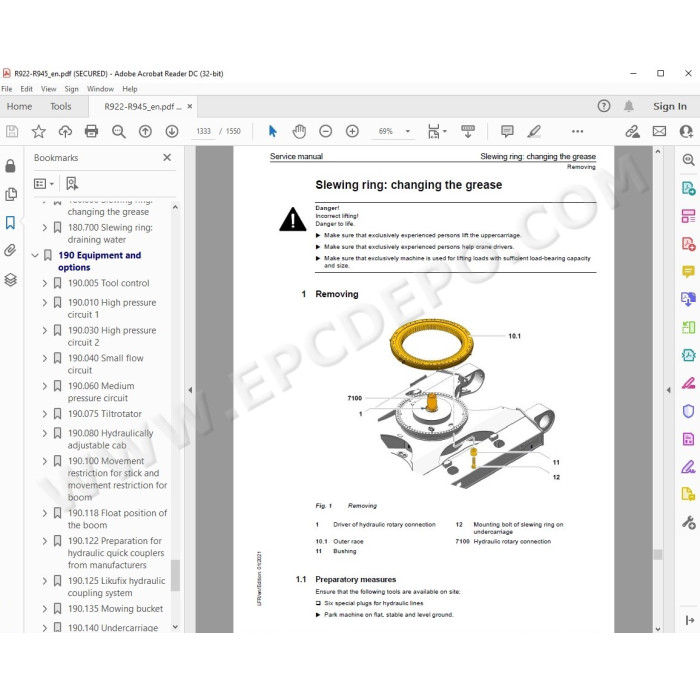Collapse 190 Equipment and options
Viewport: 700px width, 700px height.
click(35, 255)
